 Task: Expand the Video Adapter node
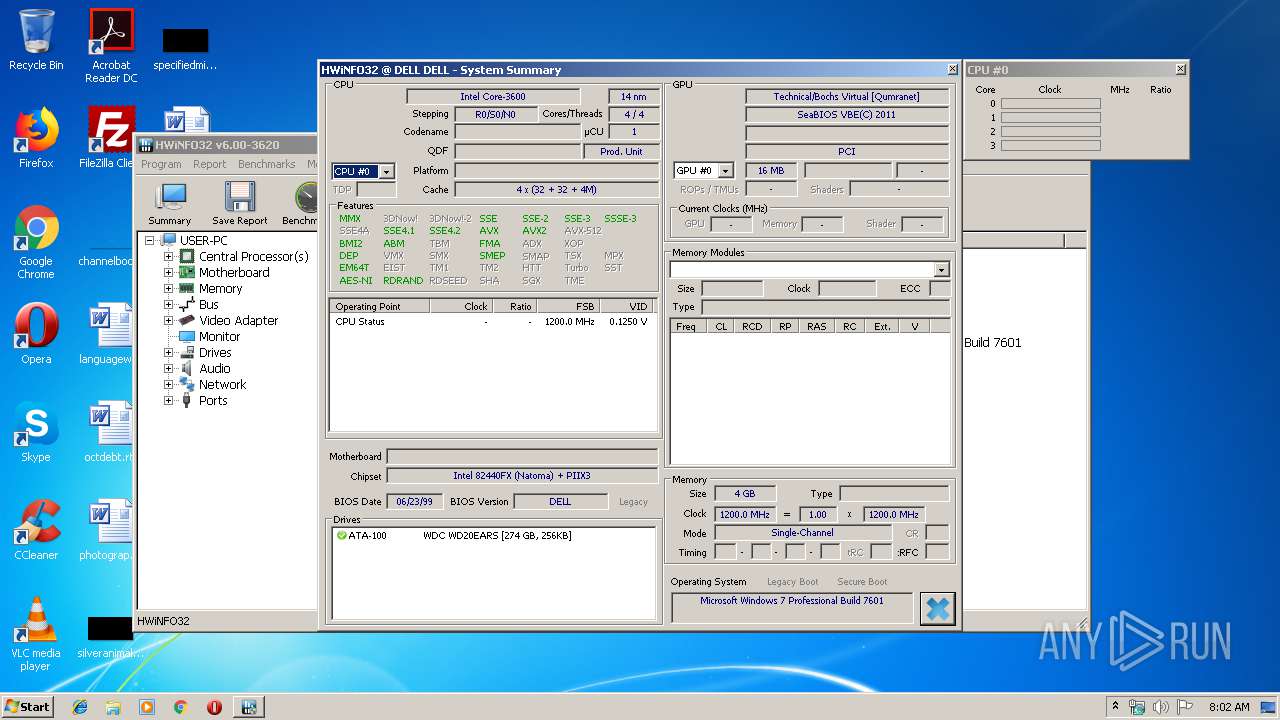tap(169, 320)
